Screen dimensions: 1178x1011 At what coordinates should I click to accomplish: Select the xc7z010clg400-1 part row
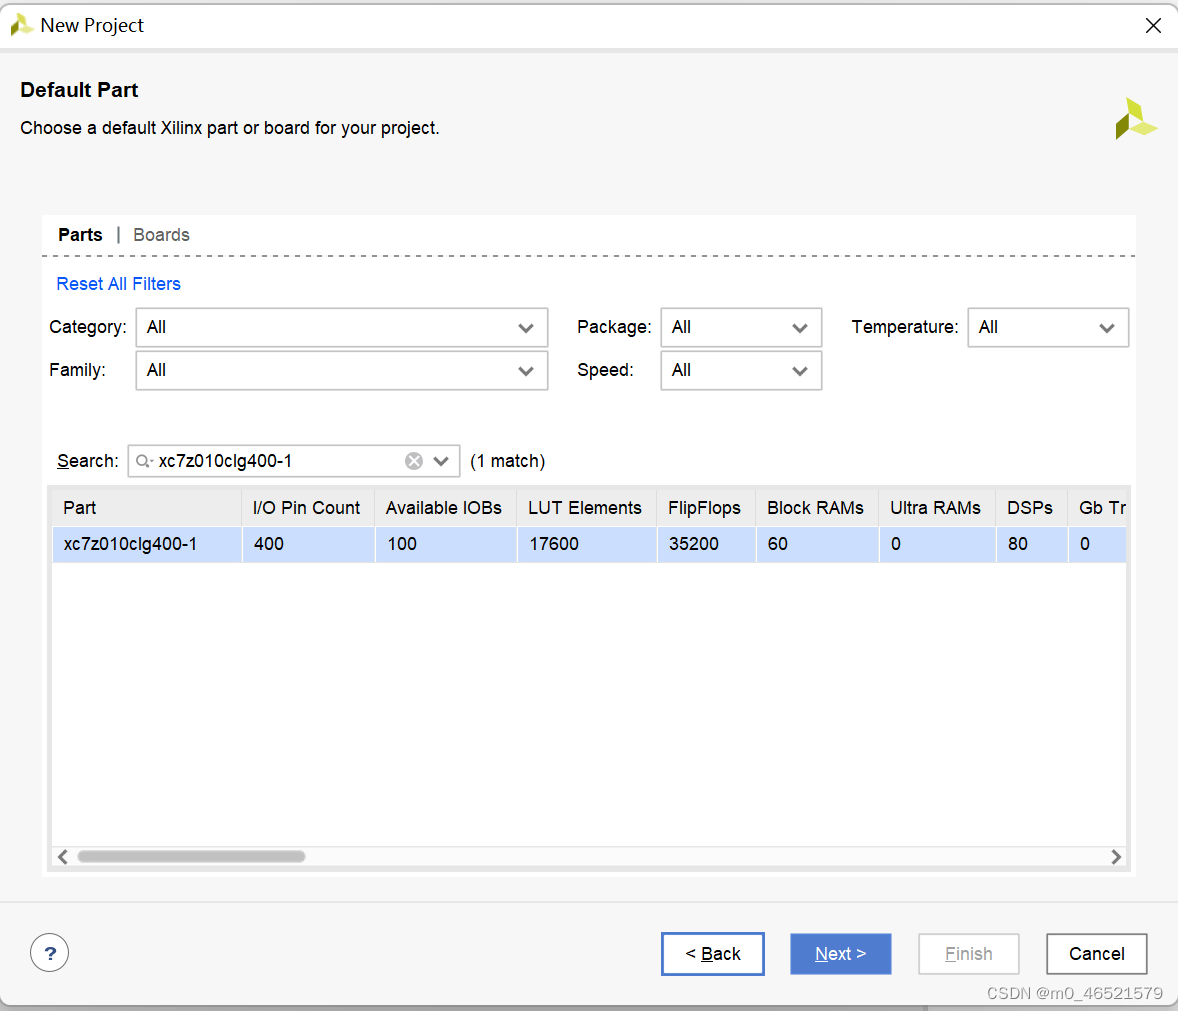(x=589, y=545)
